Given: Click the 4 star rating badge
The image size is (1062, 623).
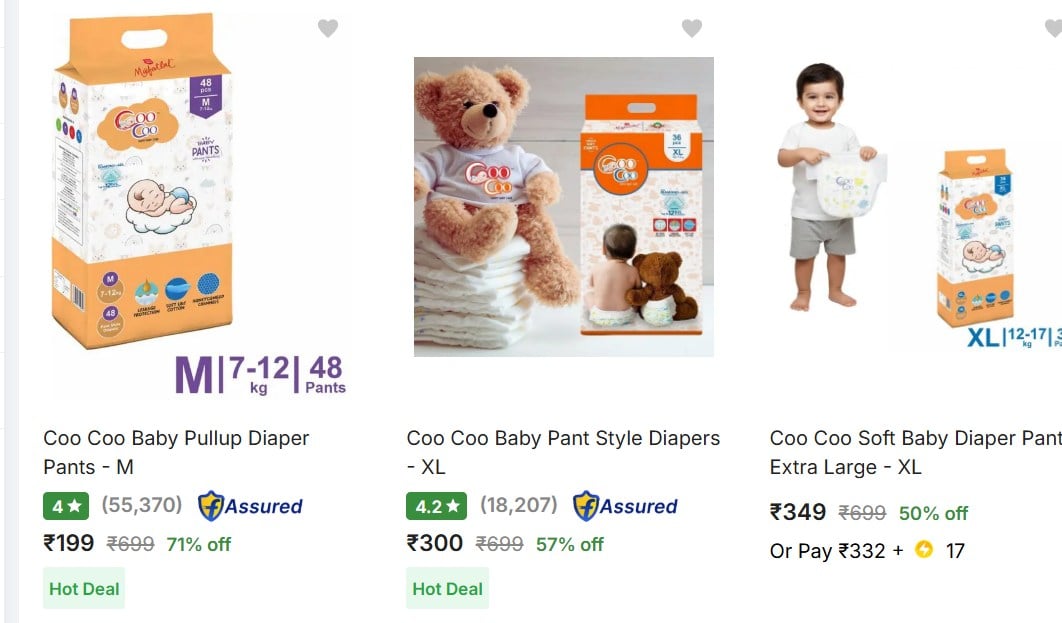Looking at the screenshot, I should pos(66,506).
